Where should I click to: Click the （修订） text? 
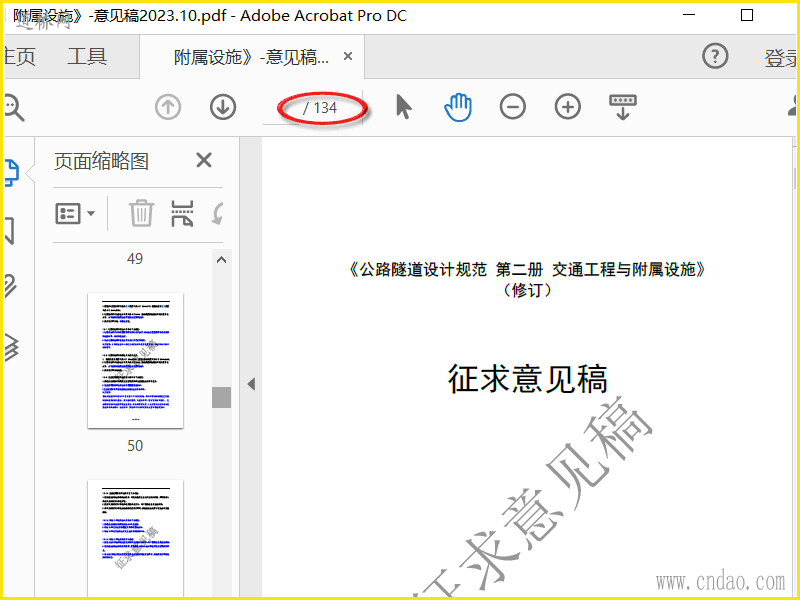pos(527,290)
